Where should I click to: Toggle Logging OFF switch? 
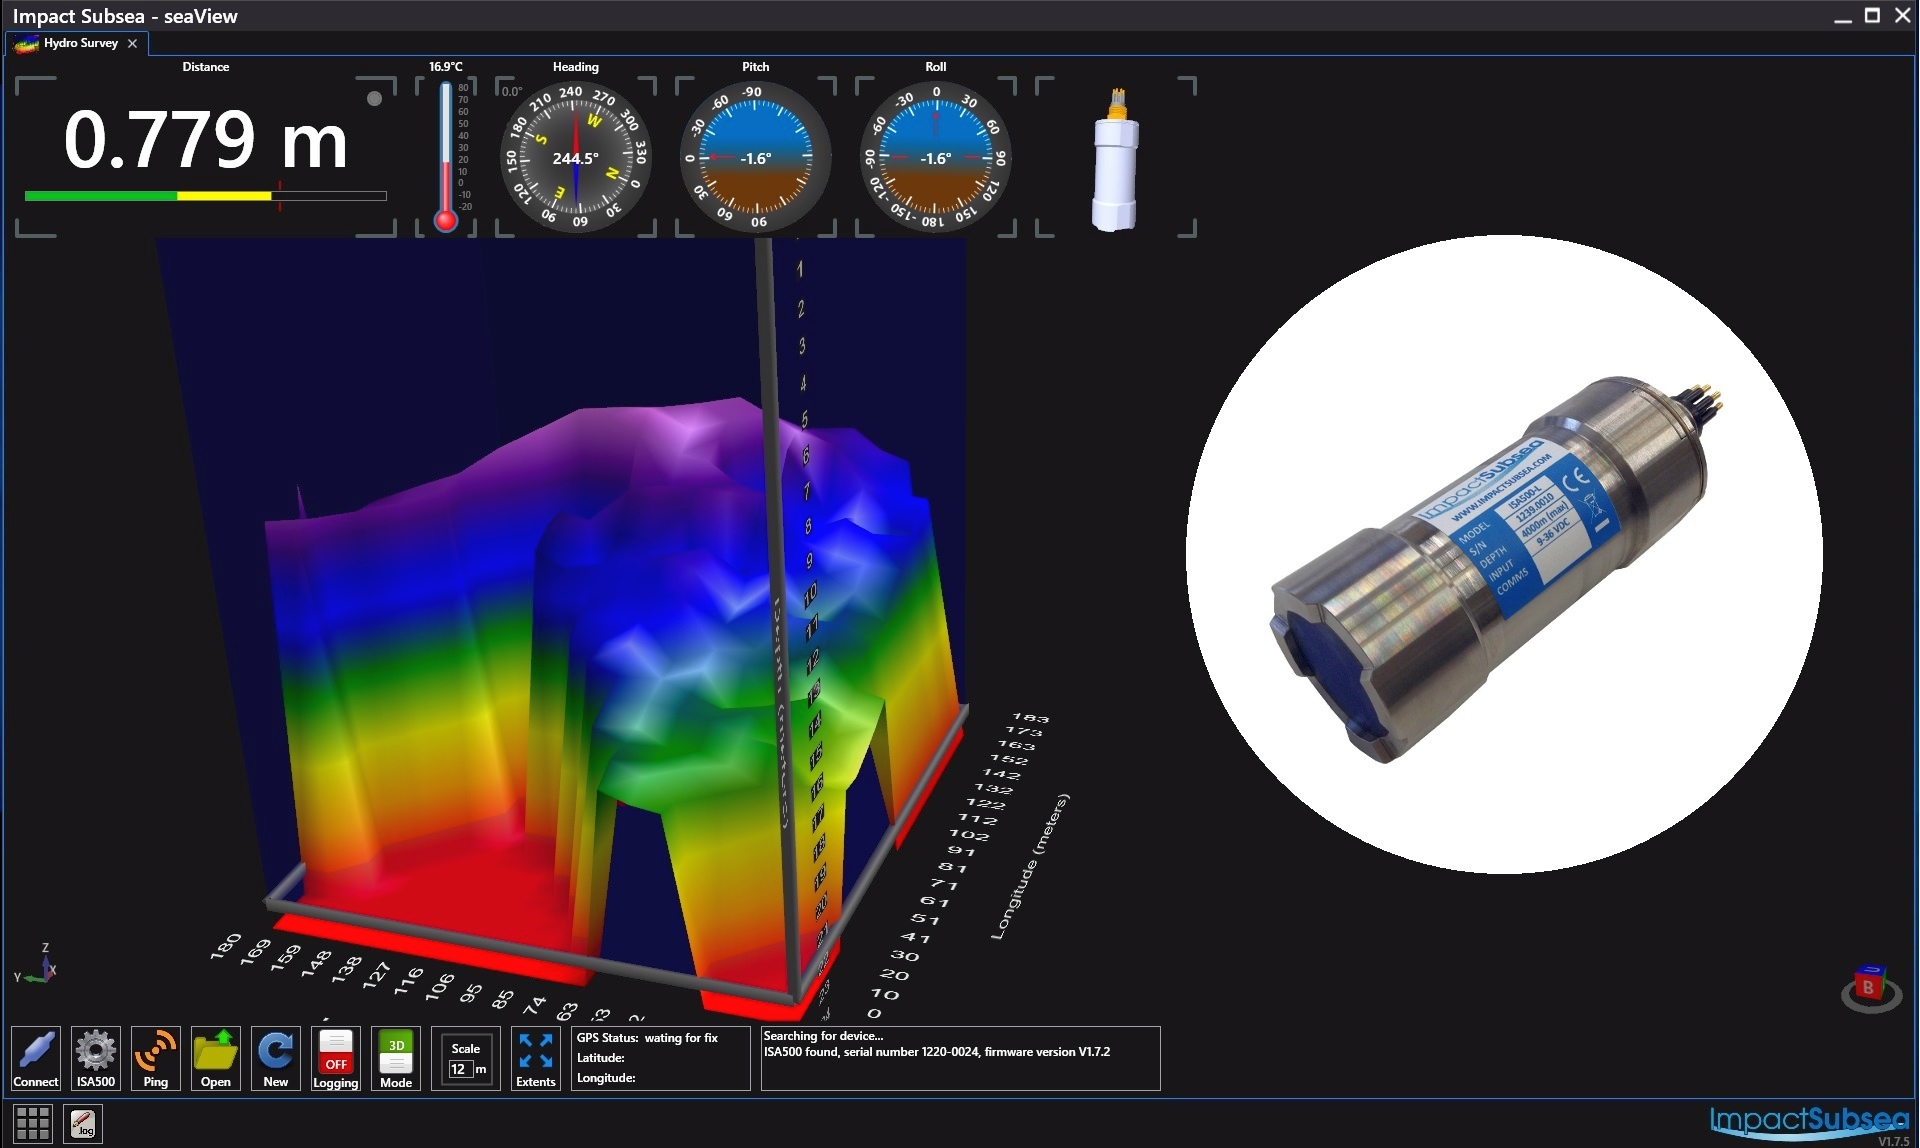tap(336, 1058)
